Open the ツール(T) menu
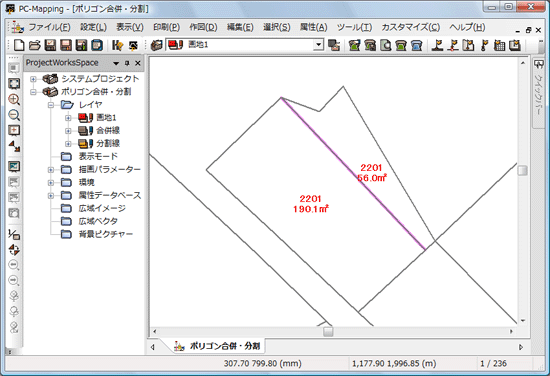The height and width of the screenshot is (376, 550). (x=354, y=27)
